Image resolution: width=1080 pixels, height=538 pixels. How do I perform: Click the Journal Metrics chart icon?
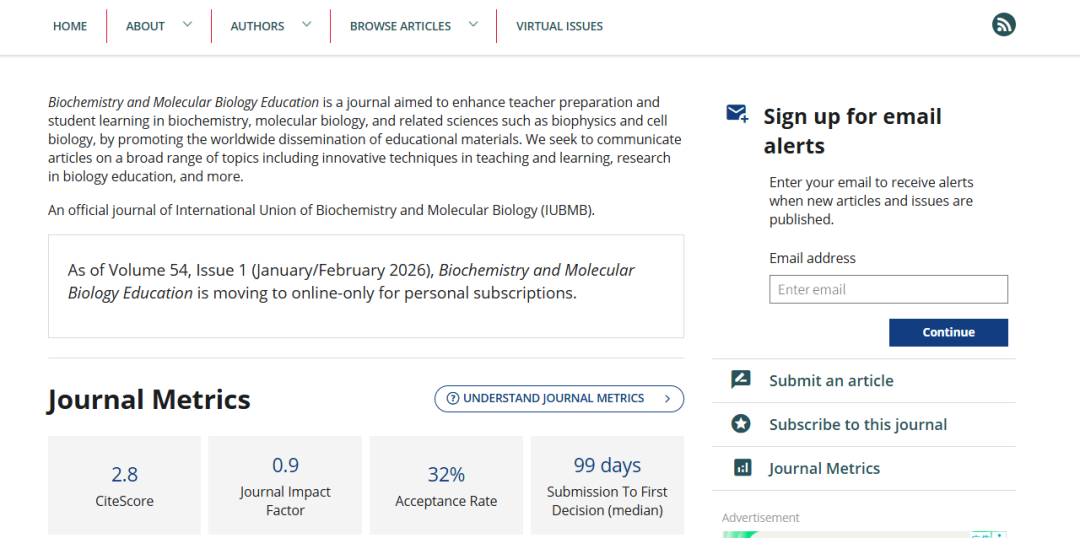(741, 468)
